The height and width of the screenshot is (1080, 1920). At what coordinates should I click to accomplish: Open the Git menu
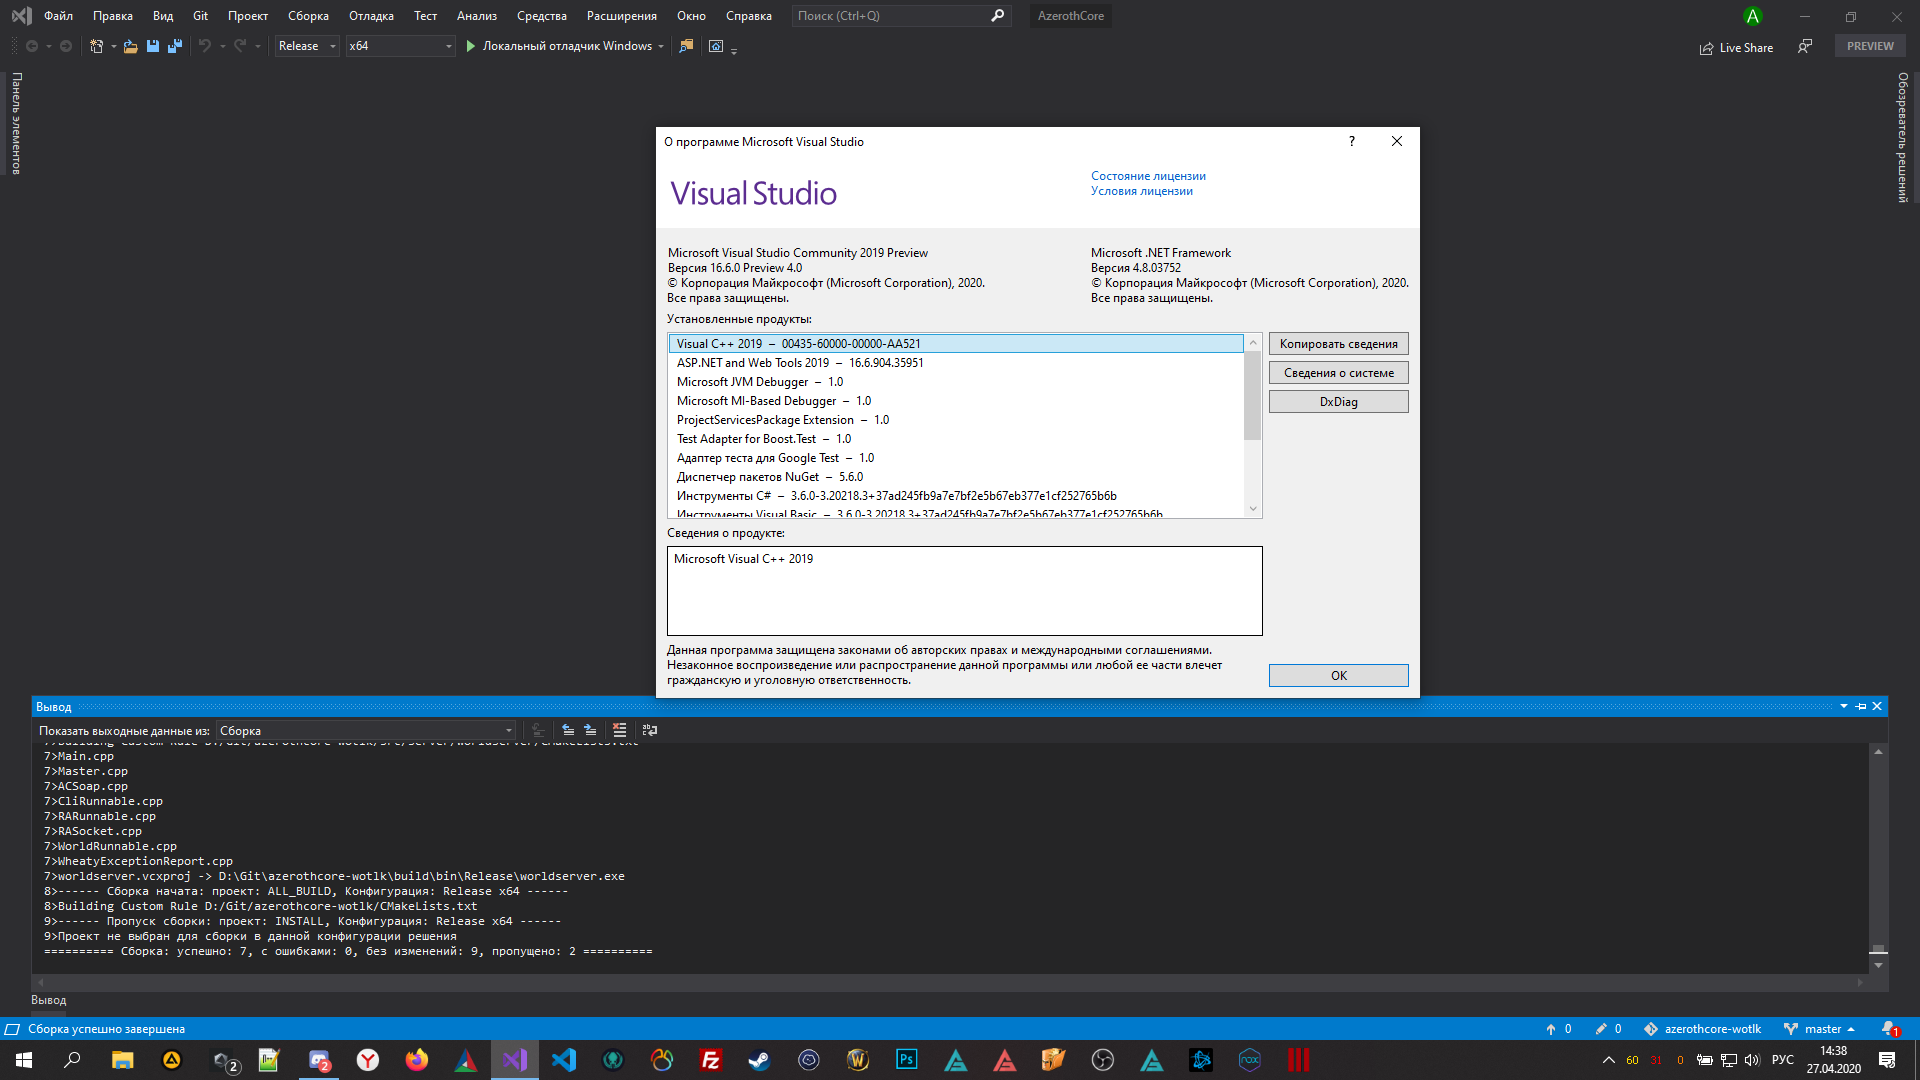tap(200, 16)
